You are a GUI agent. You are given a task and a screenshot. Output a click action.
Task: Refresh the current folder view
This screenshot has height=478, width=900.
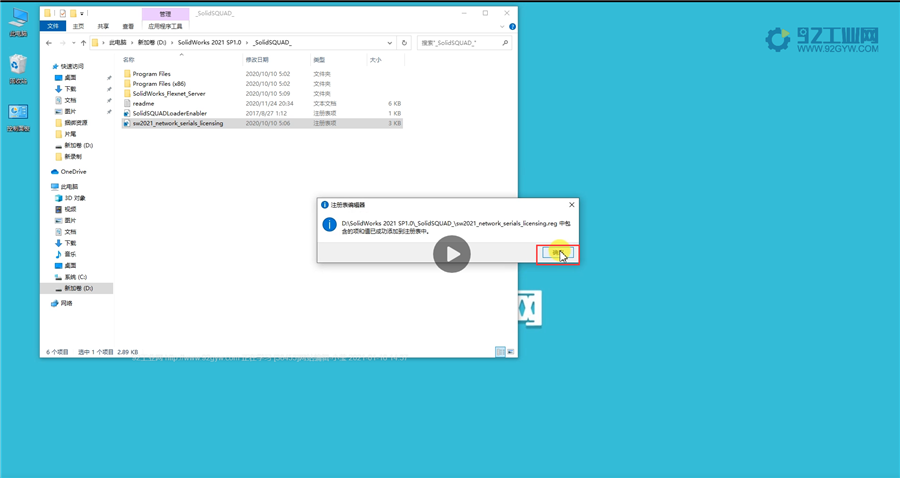pos(404,43)
